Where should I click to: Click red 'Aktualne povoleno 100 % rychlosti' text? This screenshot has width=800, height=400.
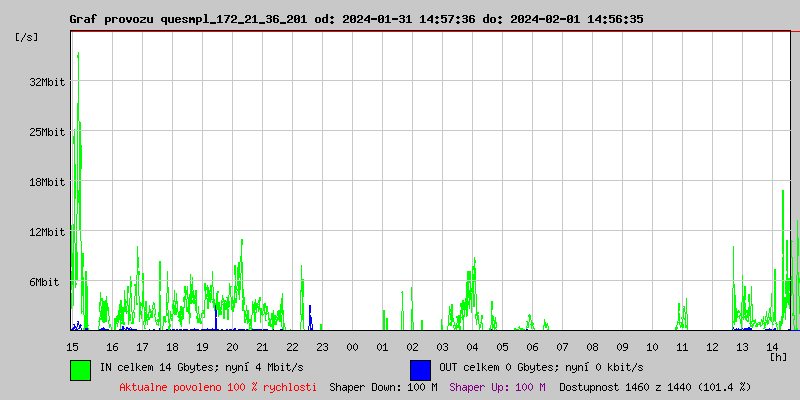tap(218, 387)
